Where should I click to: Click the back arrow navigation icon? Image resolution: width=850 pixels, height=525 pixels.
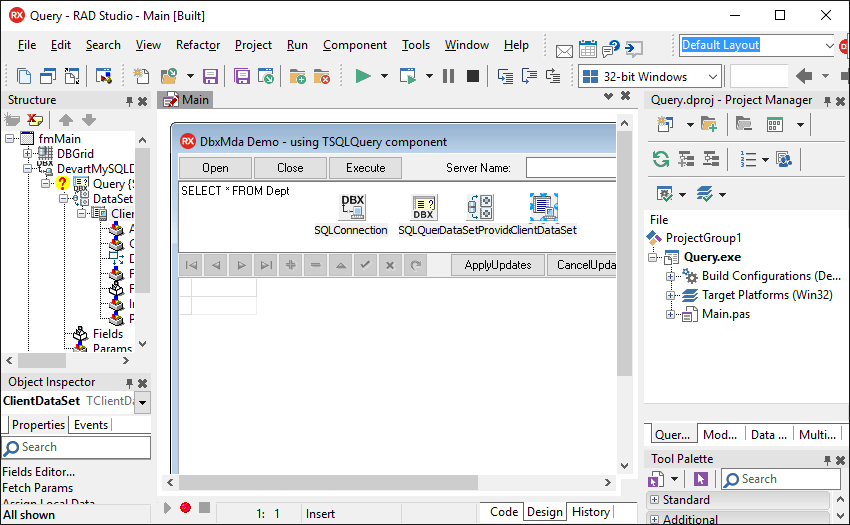pos(804,76)
